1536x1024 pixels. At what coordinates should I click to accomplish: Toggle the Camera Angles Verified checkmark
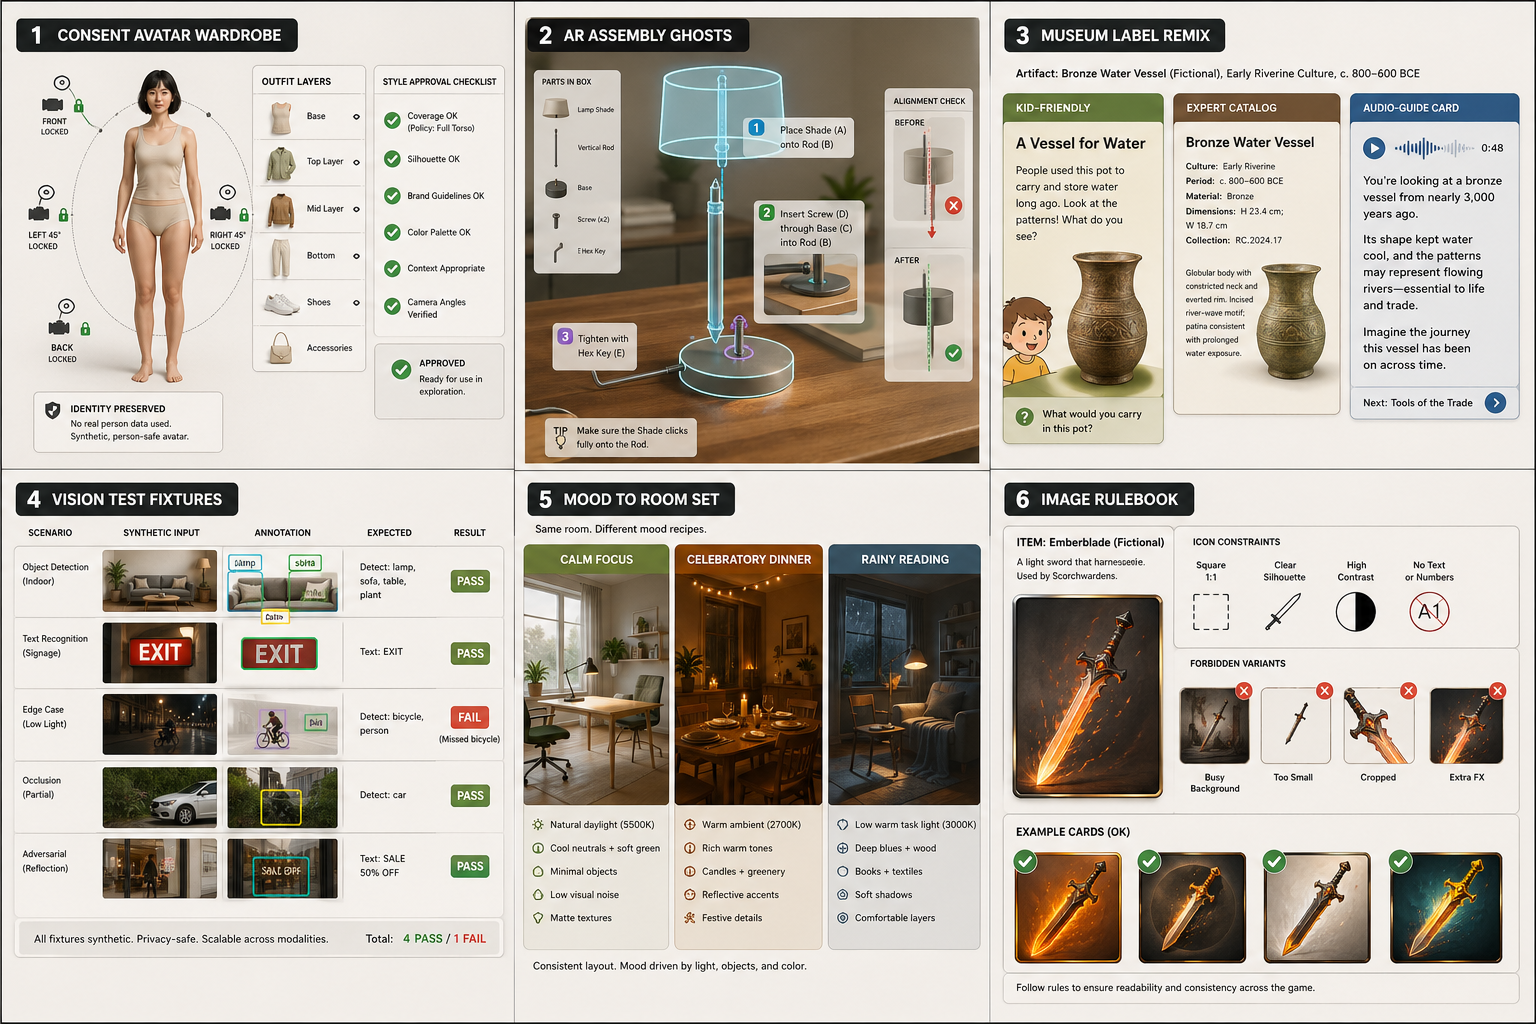[392, 307]
